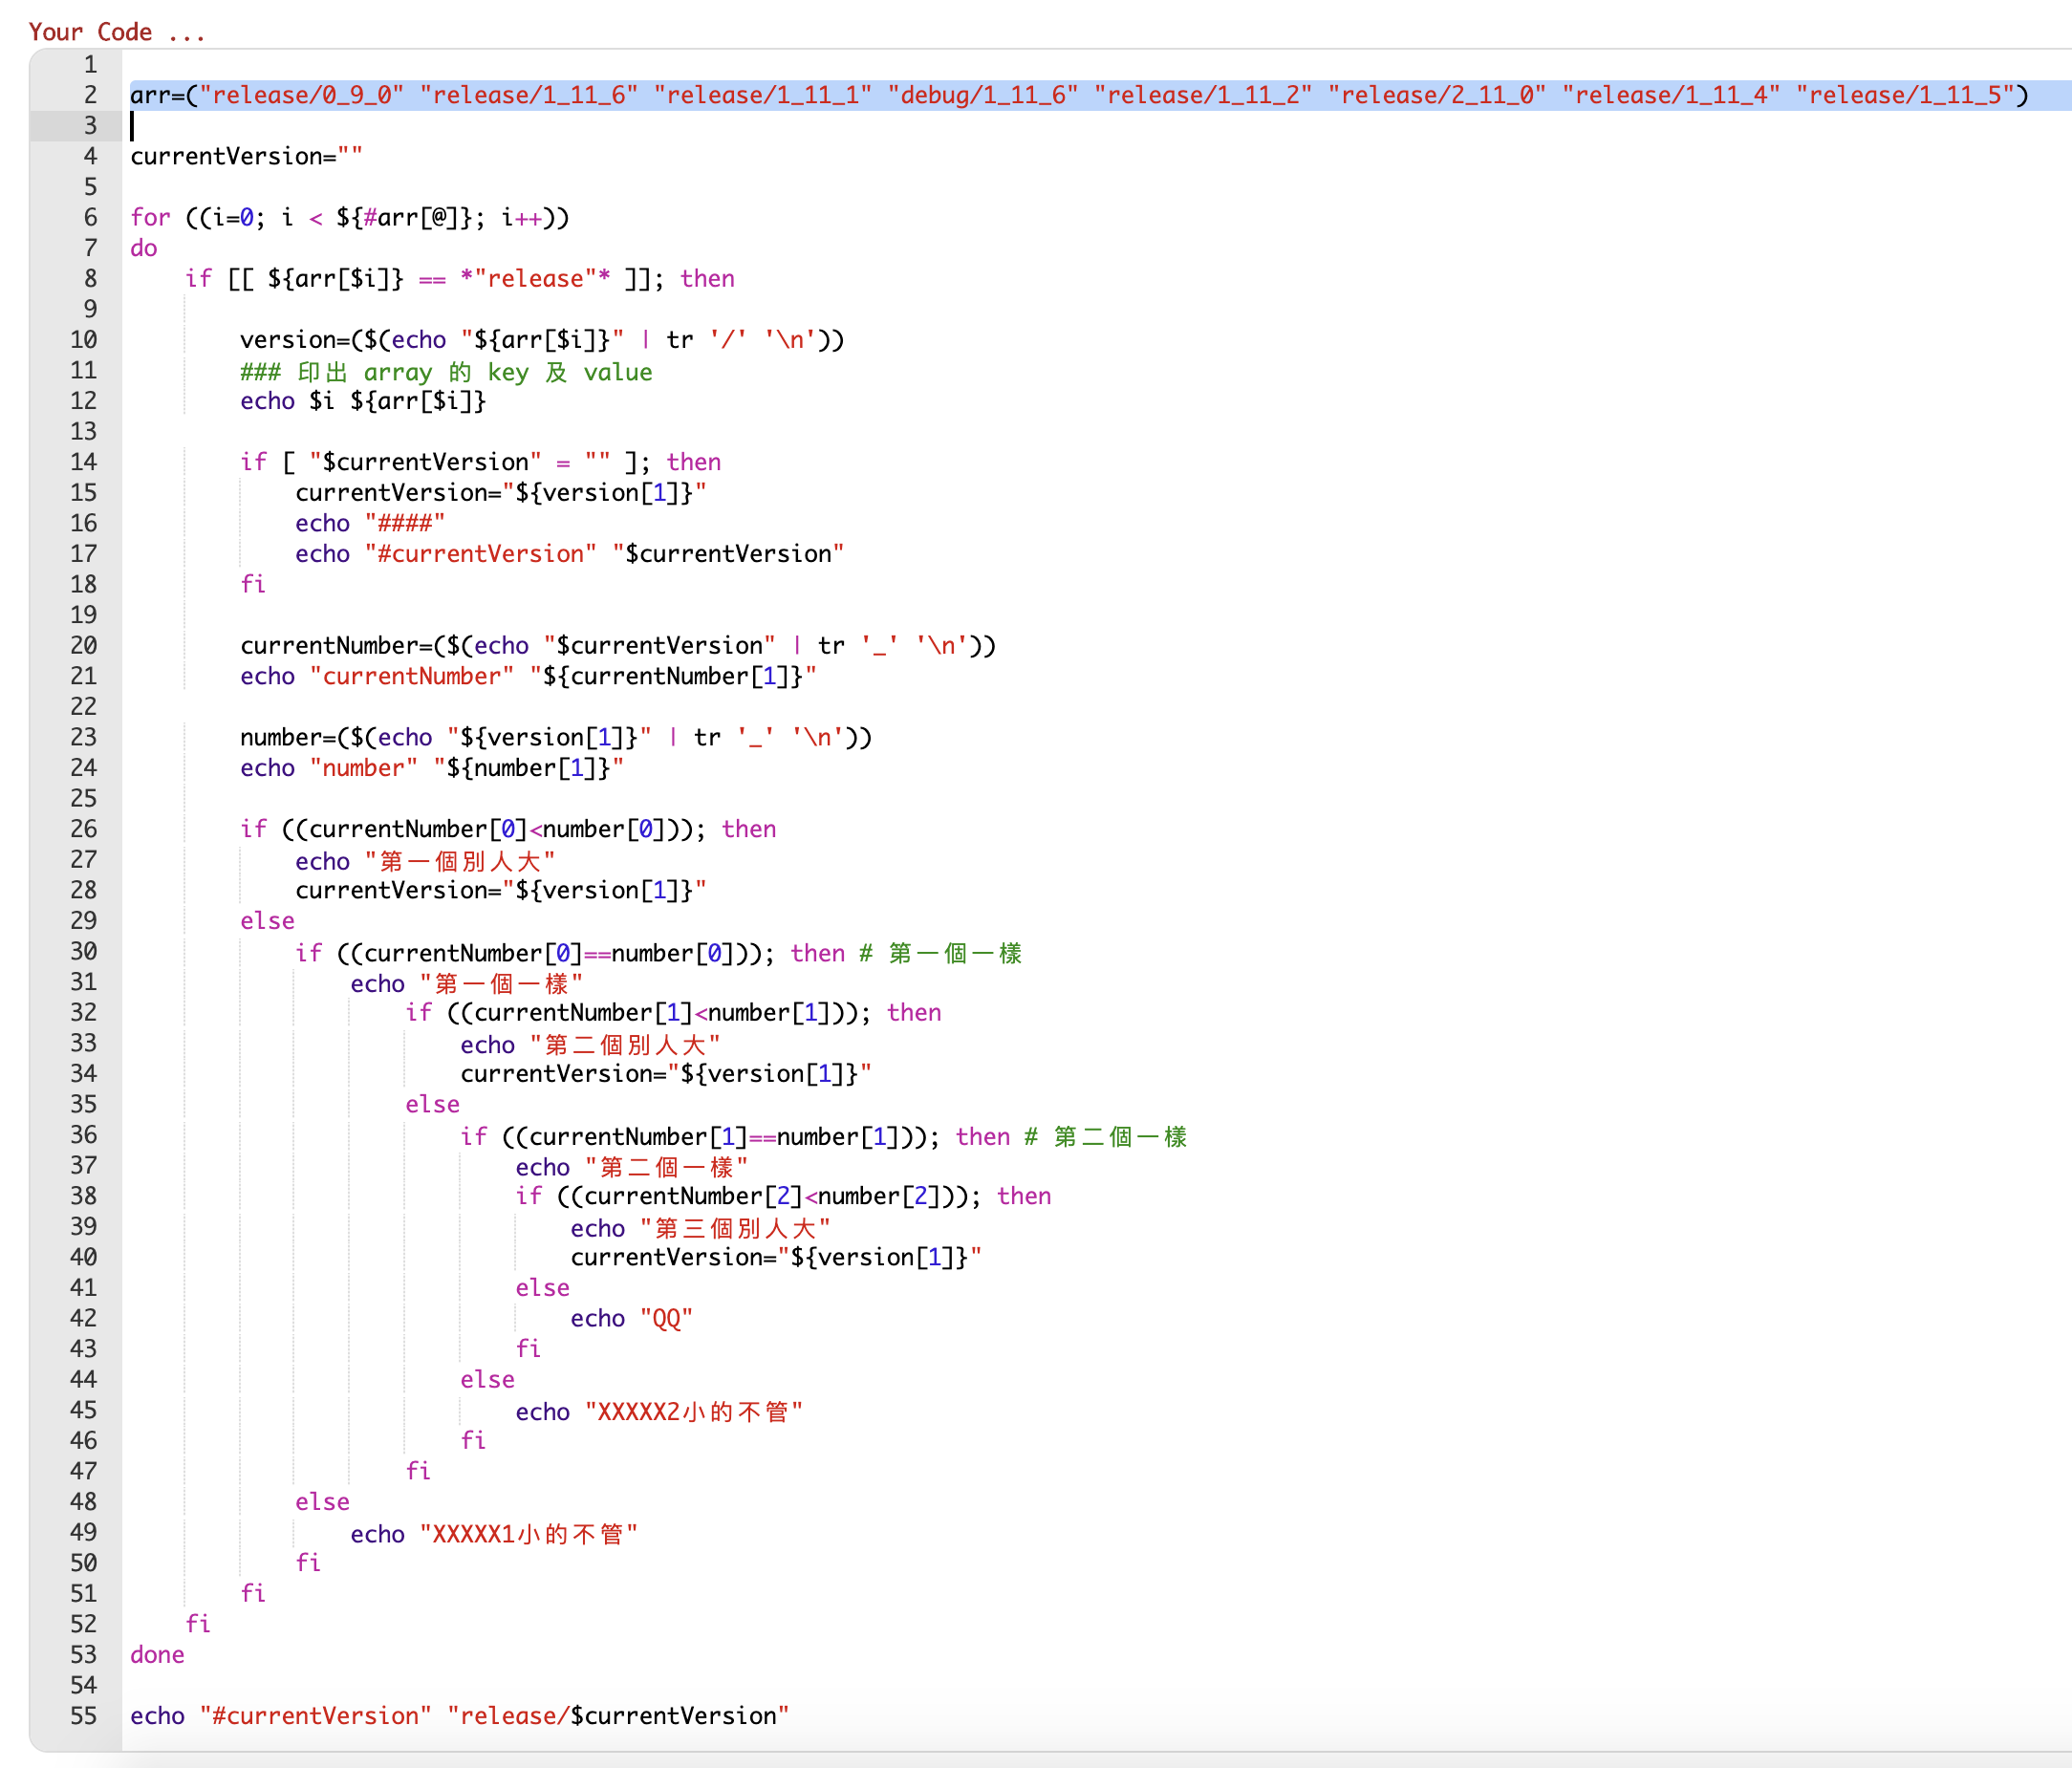
Task: Click the green comment on line 11
Action: [446, 372]
